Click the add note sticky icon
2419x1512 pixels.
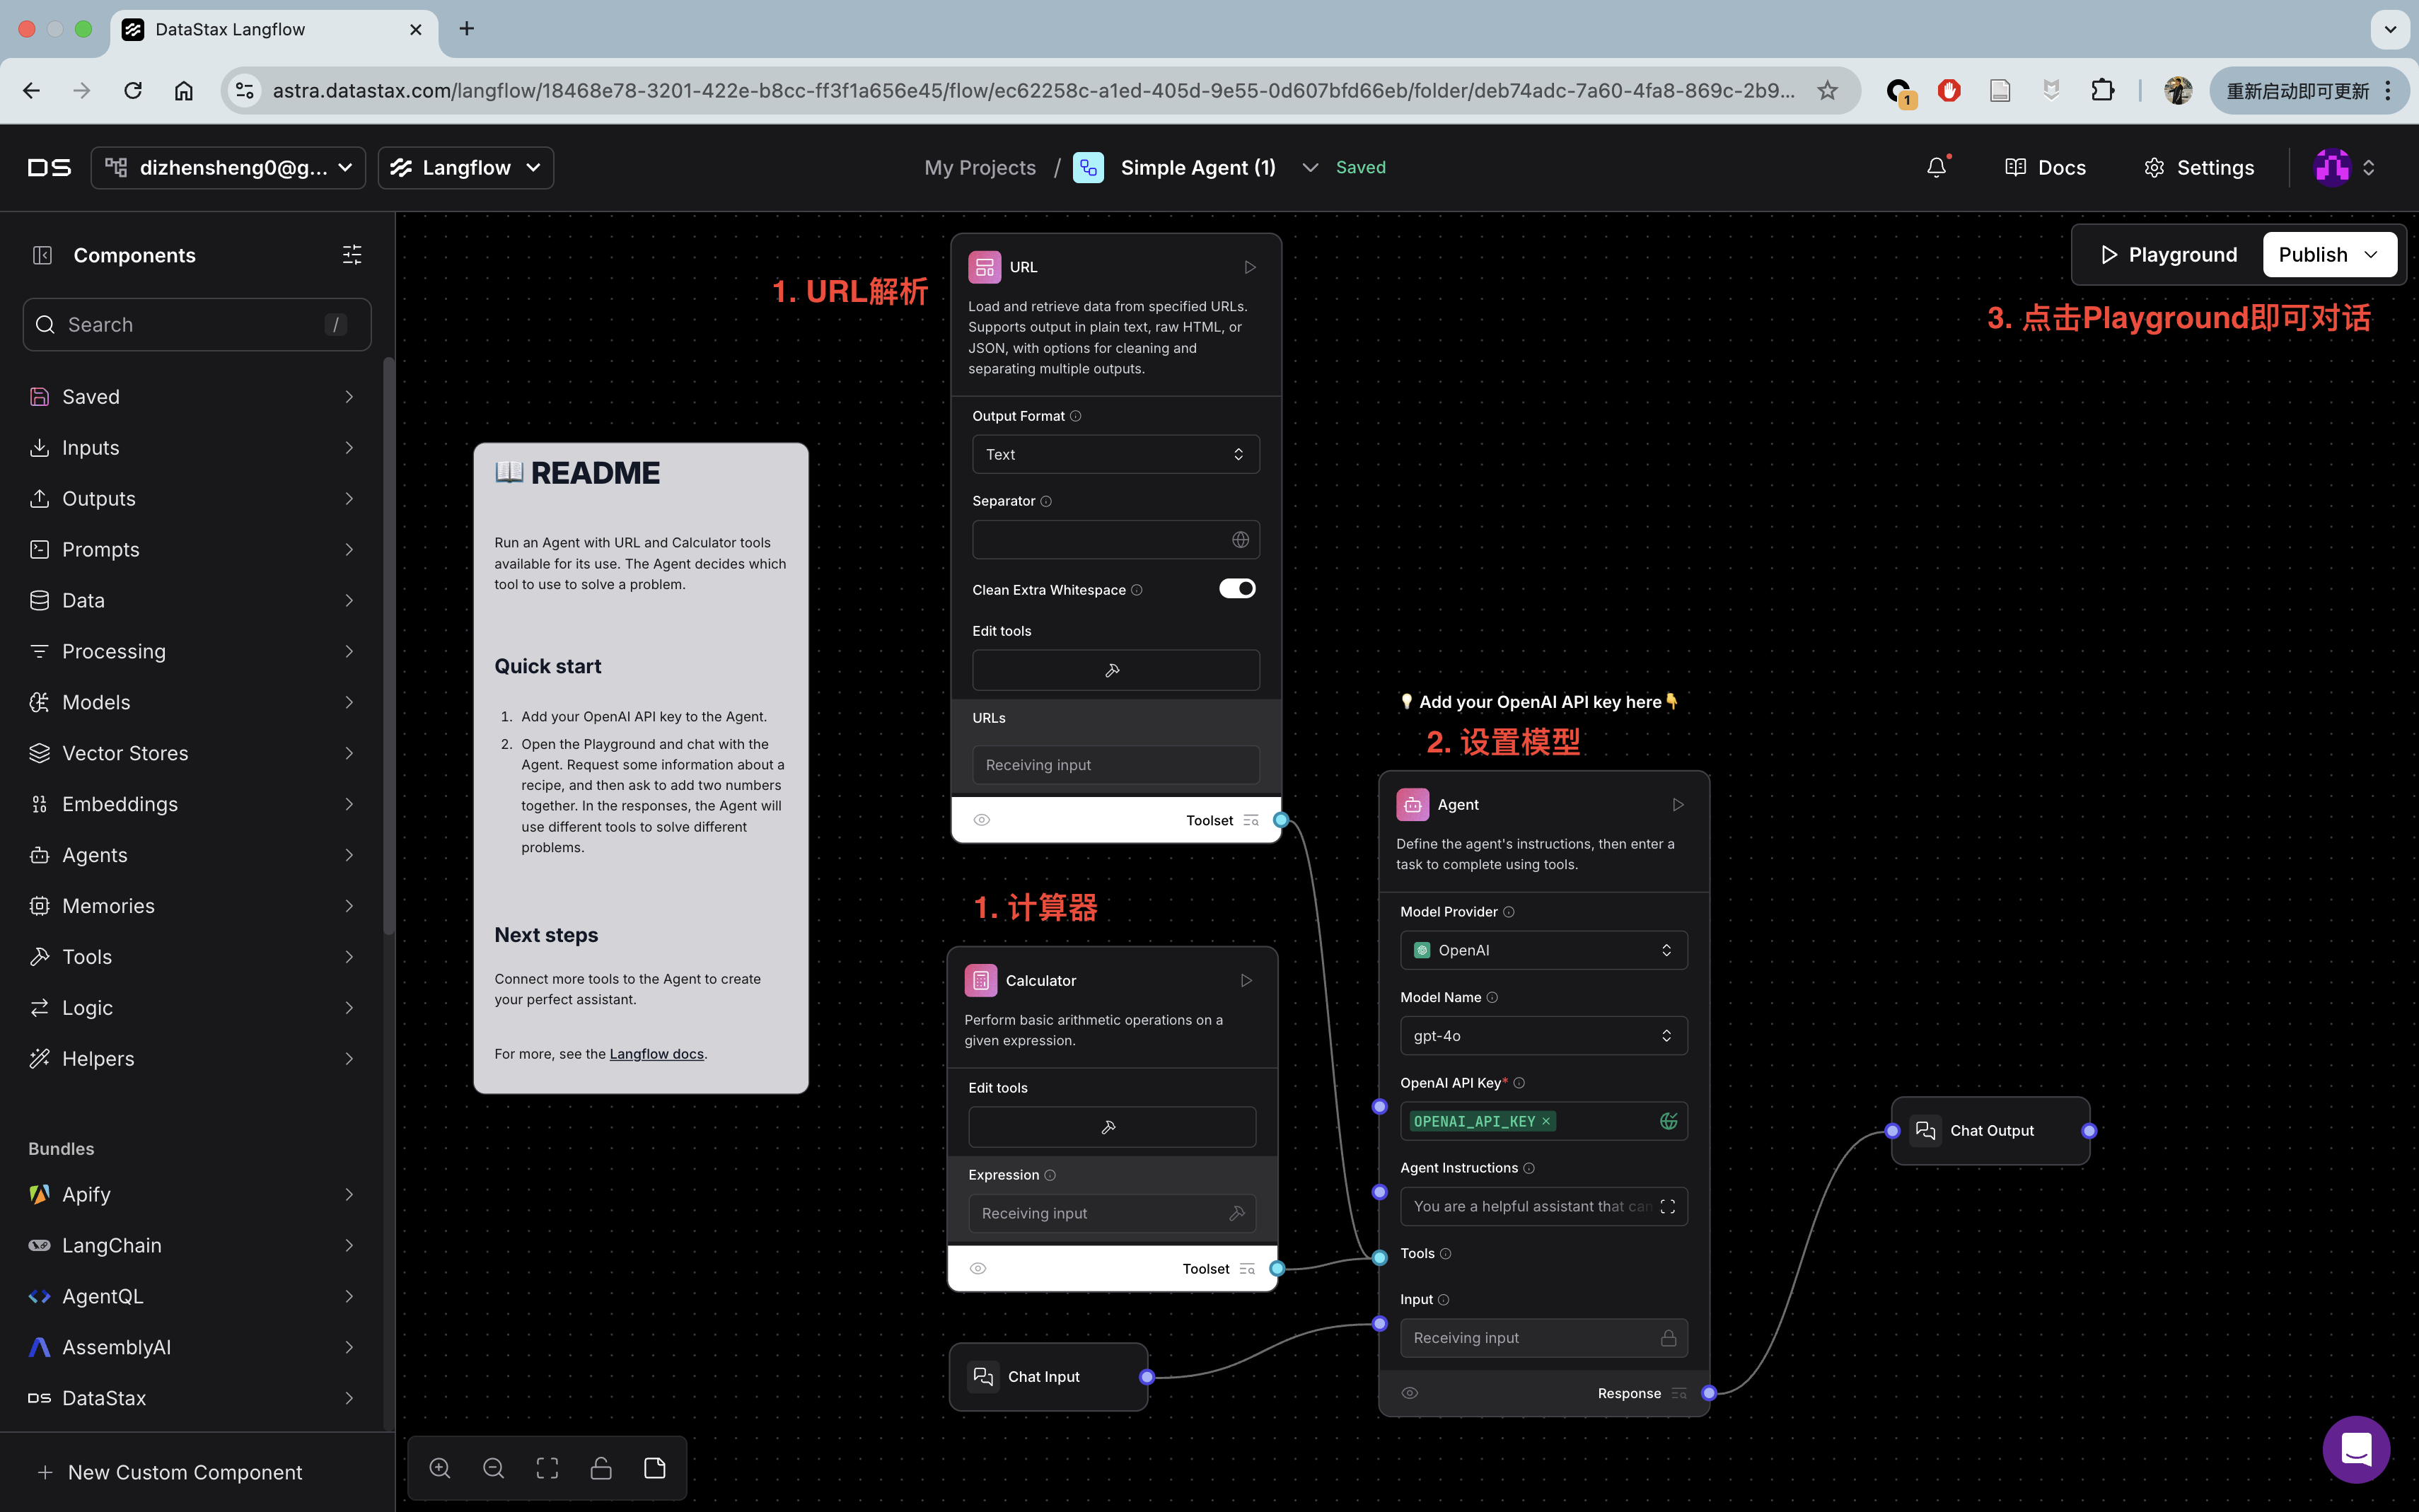click(655, 1468)
